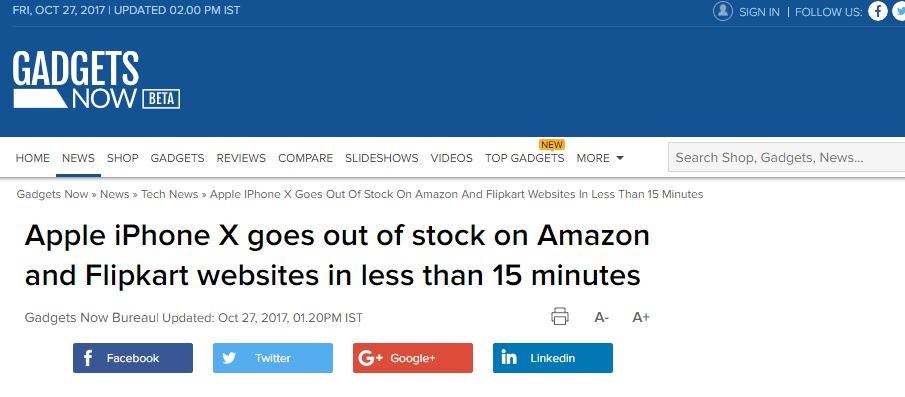905x397 pixels.
Task: Share the article on Google+
Action: [413, 358]
